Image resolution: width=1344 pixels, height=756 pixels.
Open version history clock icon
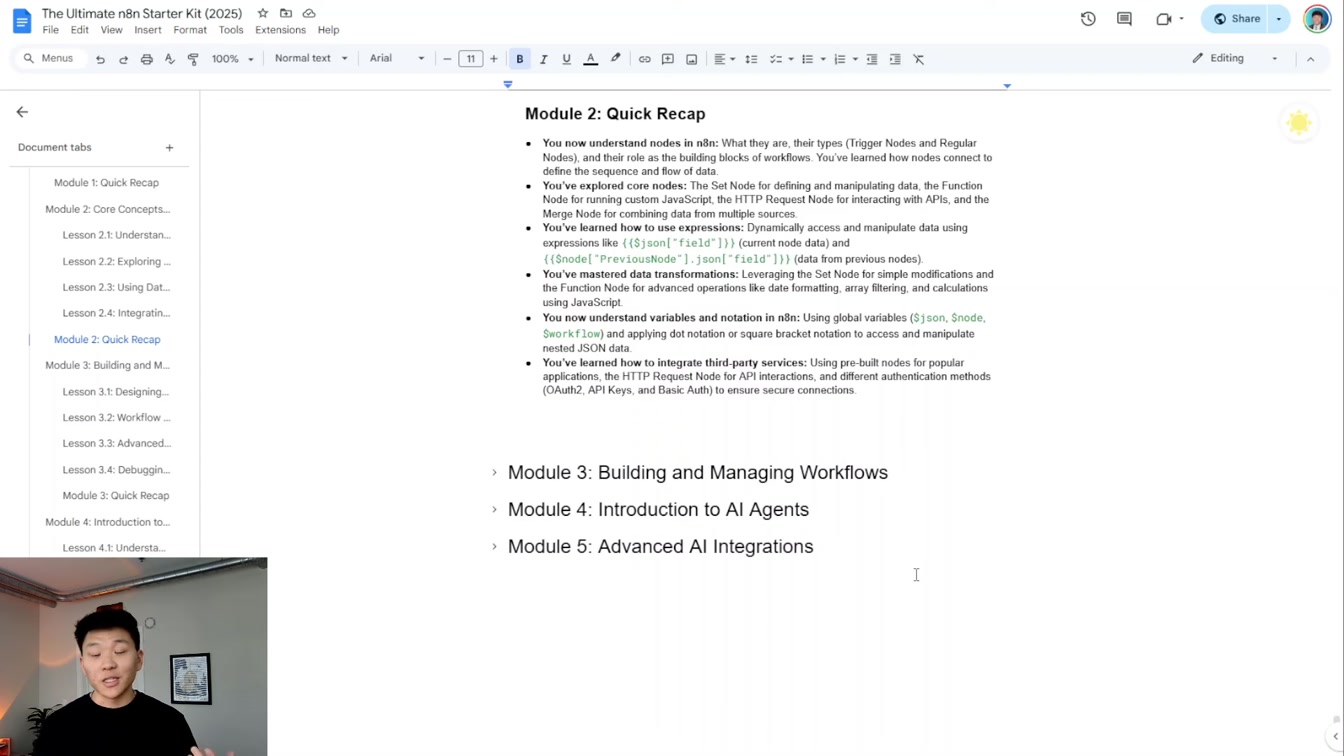pyautogui.click(x=1088, y=18)
